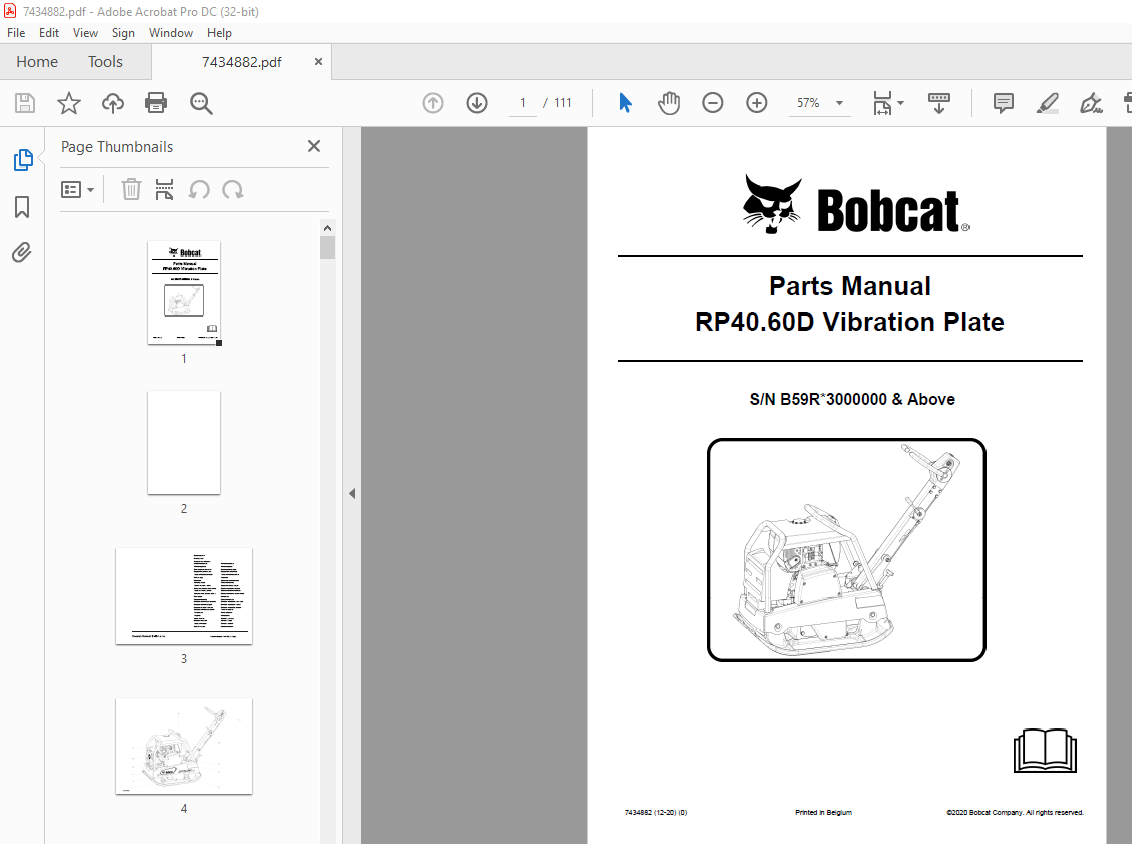Rotate page clockwise
1132x844 pixels.
[x=232, y=190]
